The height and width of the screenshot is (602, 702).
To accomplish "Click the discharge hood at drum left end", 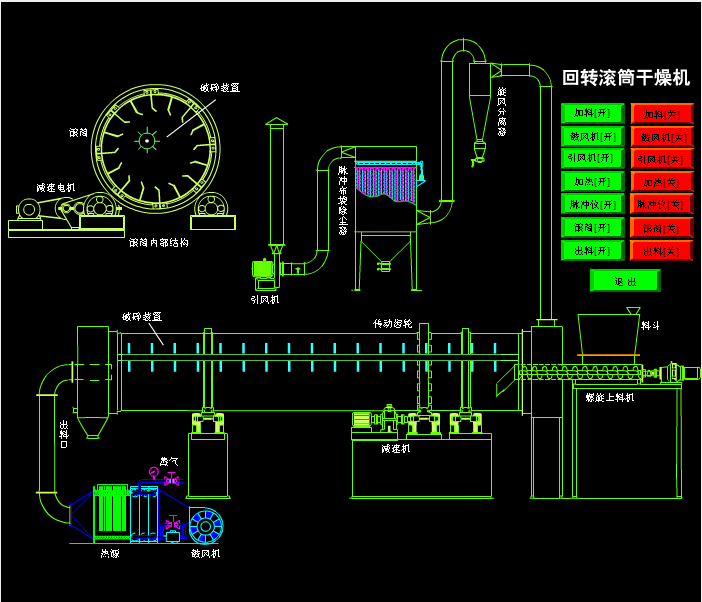I will pyautogui.click(x=93, y=382).
